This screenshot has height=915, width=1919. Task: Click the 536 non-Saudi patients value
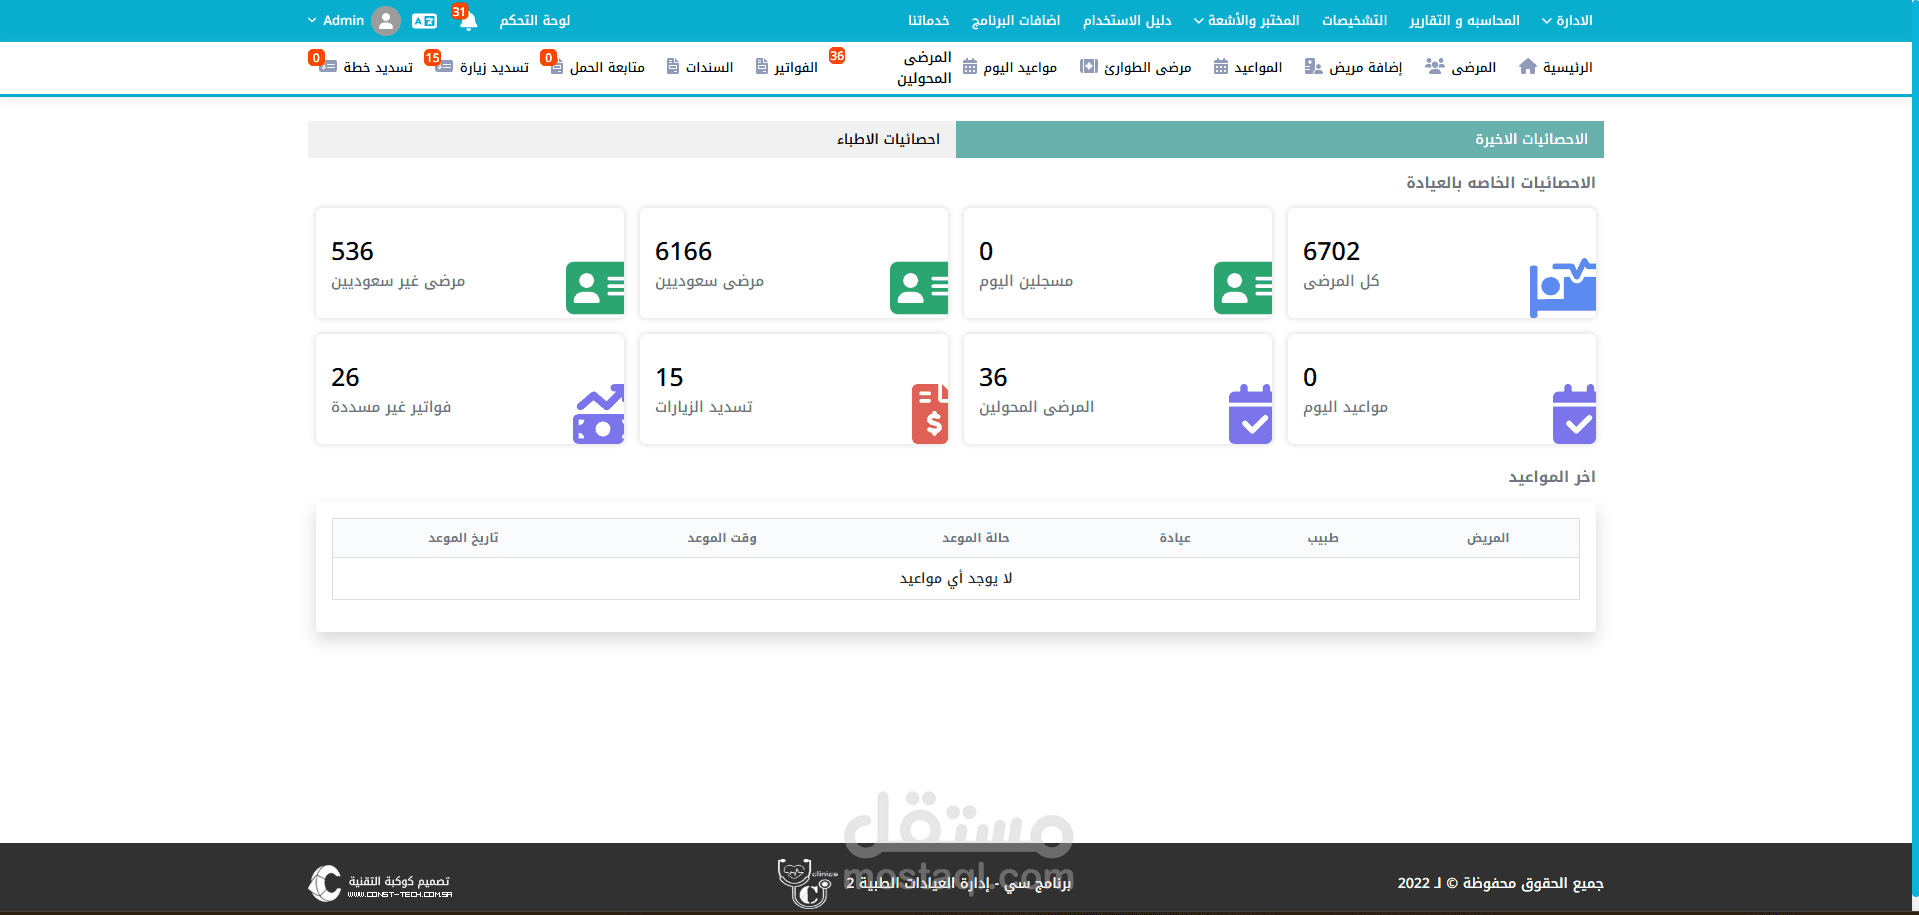pyautogui.click(x=352, y=251)
